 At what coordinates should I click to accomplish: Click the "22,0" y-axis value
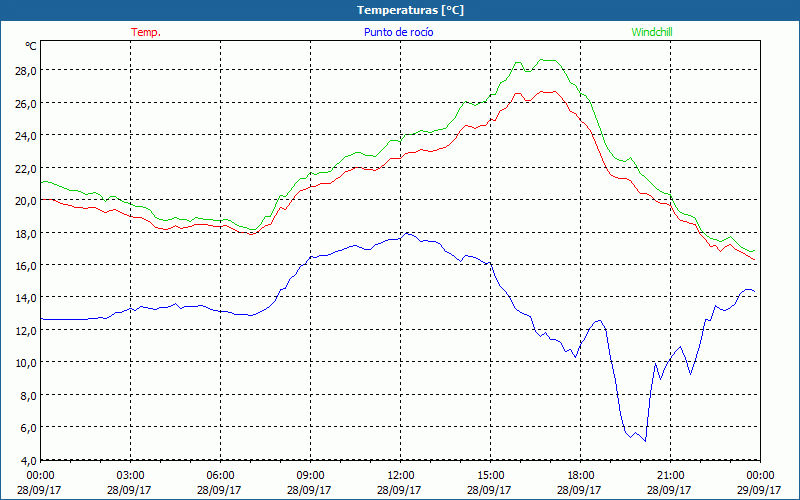(x=25, y=168)
